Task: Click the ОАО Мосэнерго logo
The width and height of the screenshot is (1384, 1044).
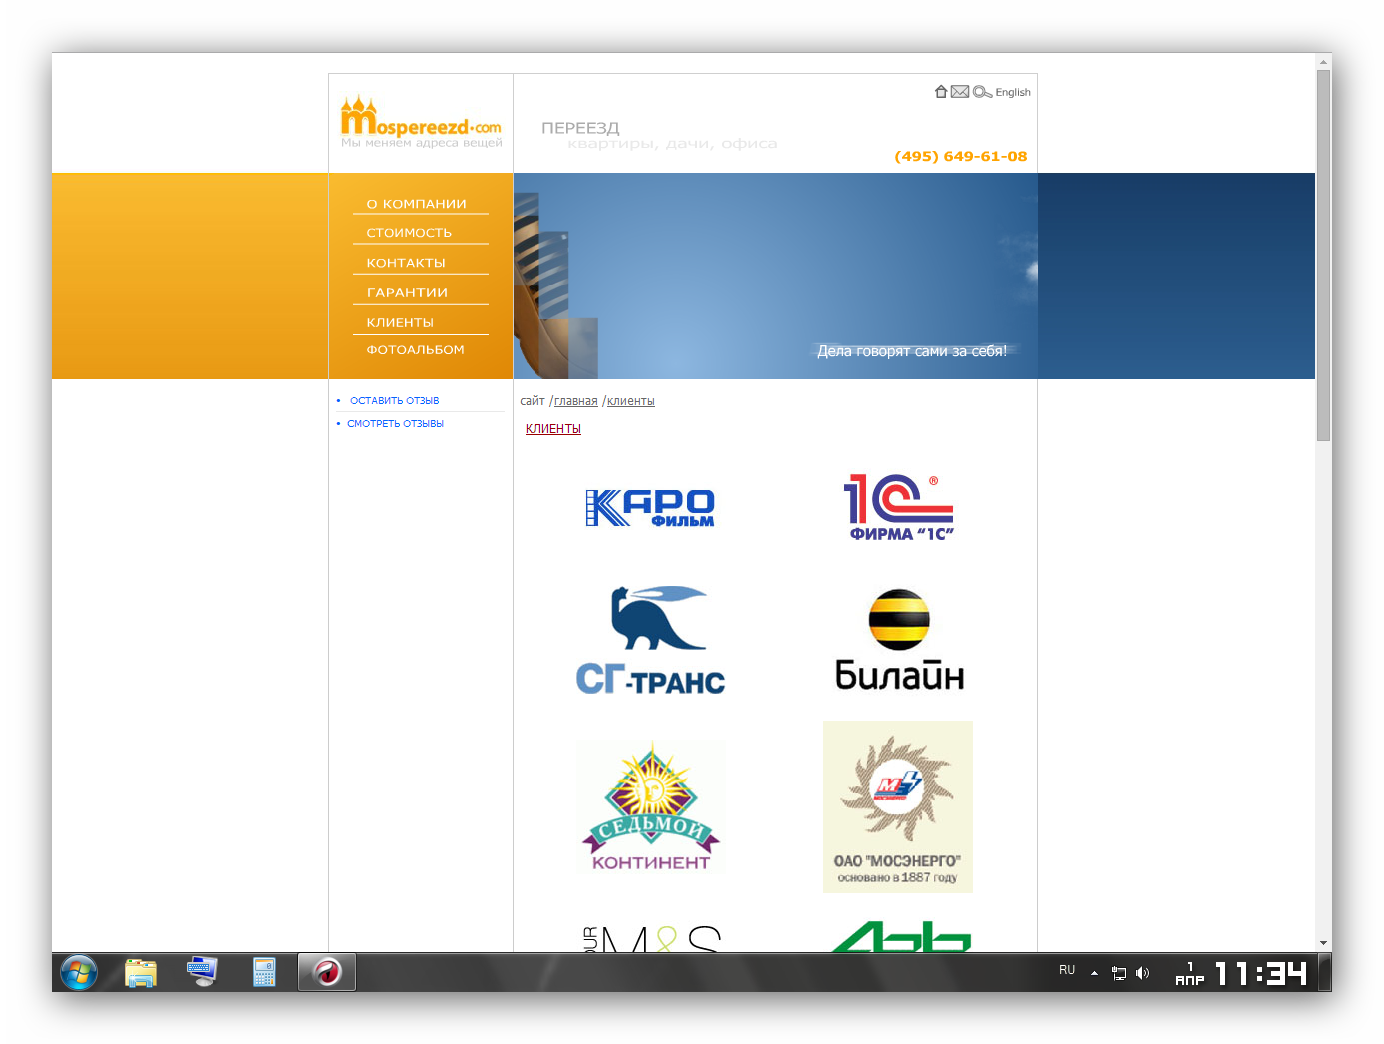Action: 898,807
